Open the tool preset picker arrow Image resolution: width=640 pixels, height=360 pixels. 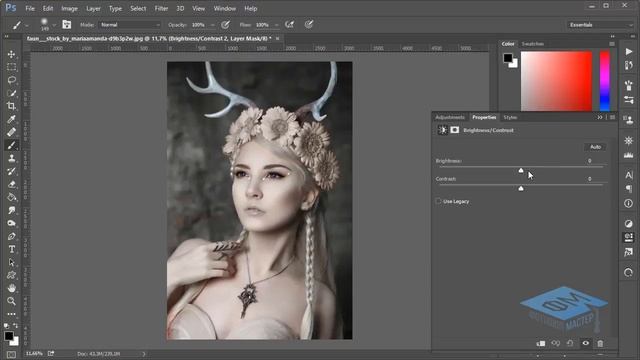coord(27,25)
